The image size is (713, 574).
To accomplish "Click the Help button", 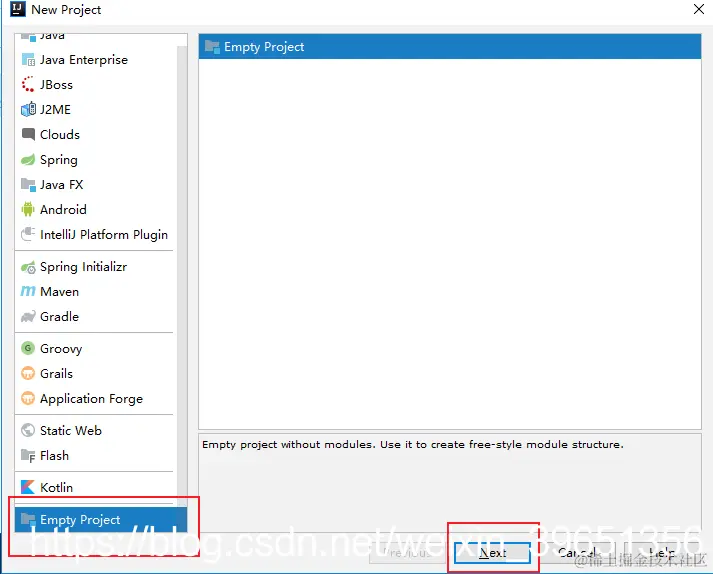I will 662,553.
